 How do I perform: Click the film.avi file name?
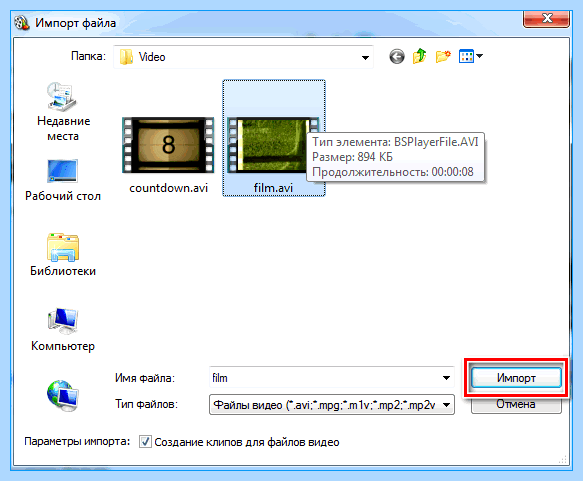273,188
